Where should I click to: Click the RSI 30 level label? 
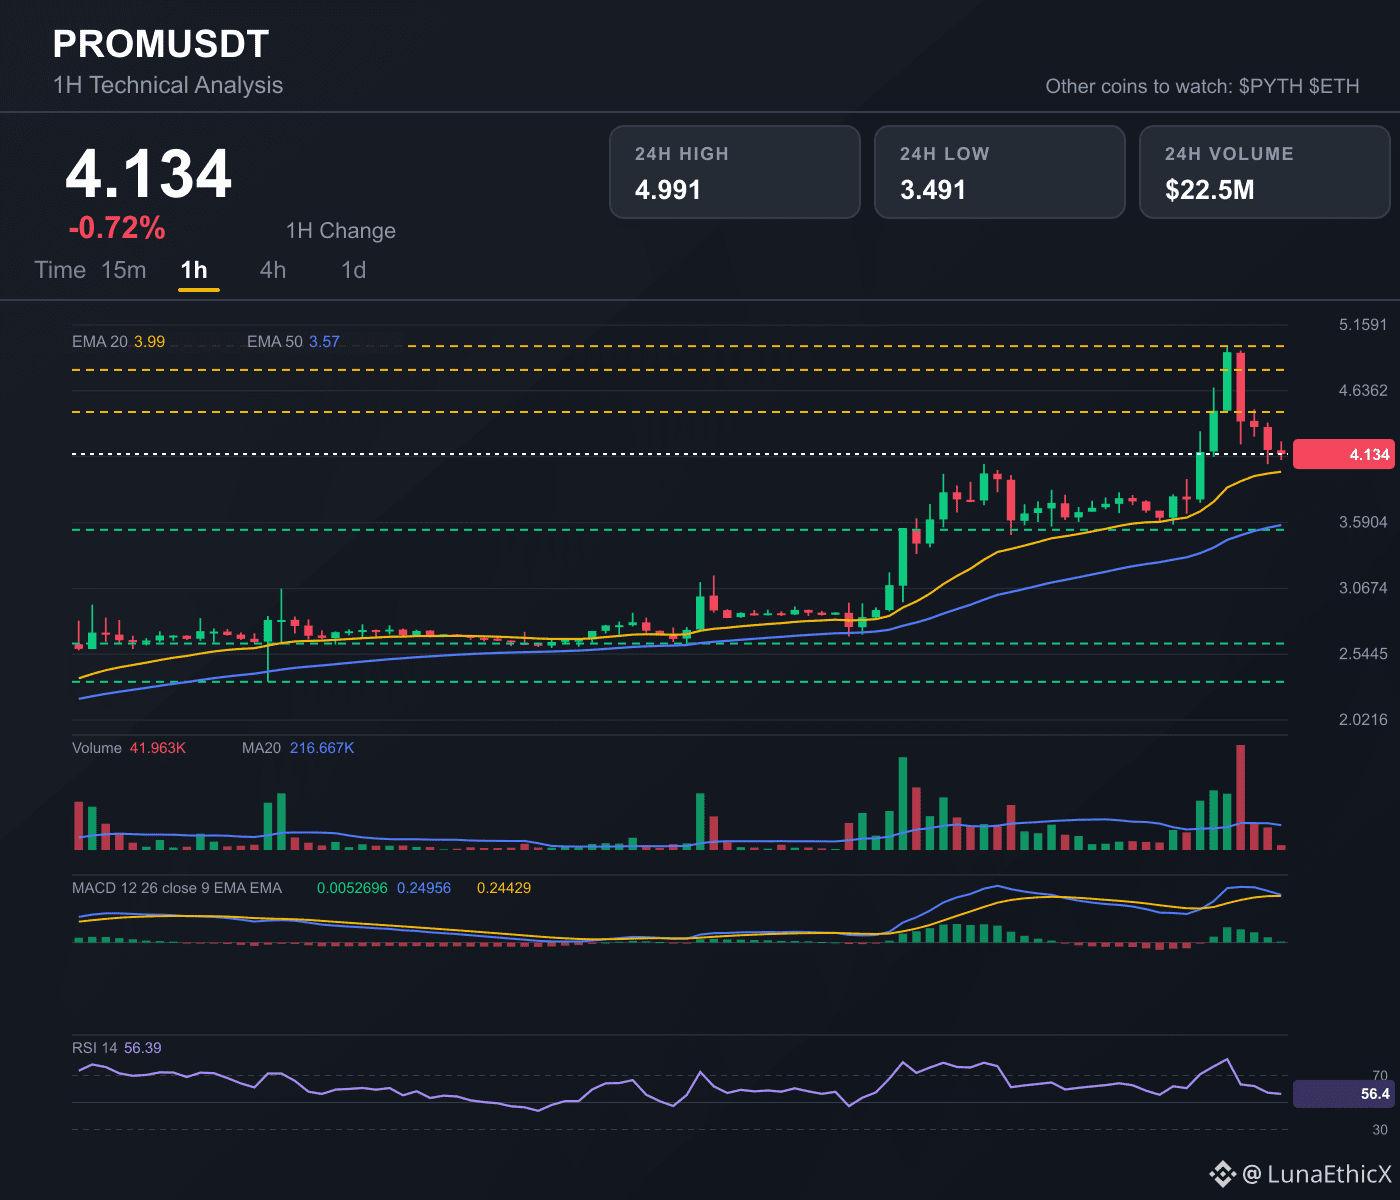coord(1380,1129)
